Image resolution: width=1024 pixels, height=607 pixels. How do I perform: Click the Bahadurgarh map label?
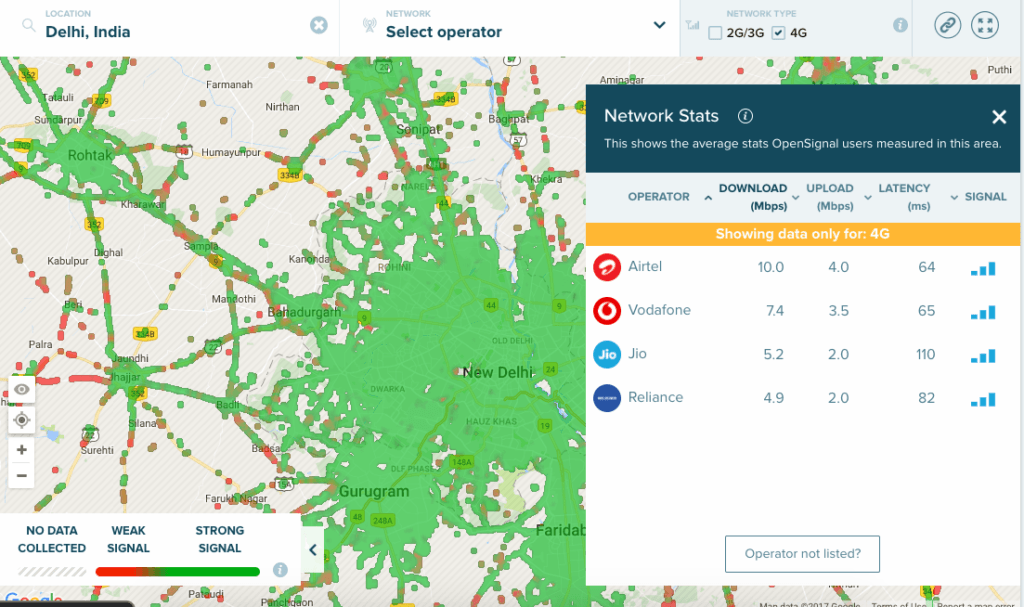click(304, 312)
